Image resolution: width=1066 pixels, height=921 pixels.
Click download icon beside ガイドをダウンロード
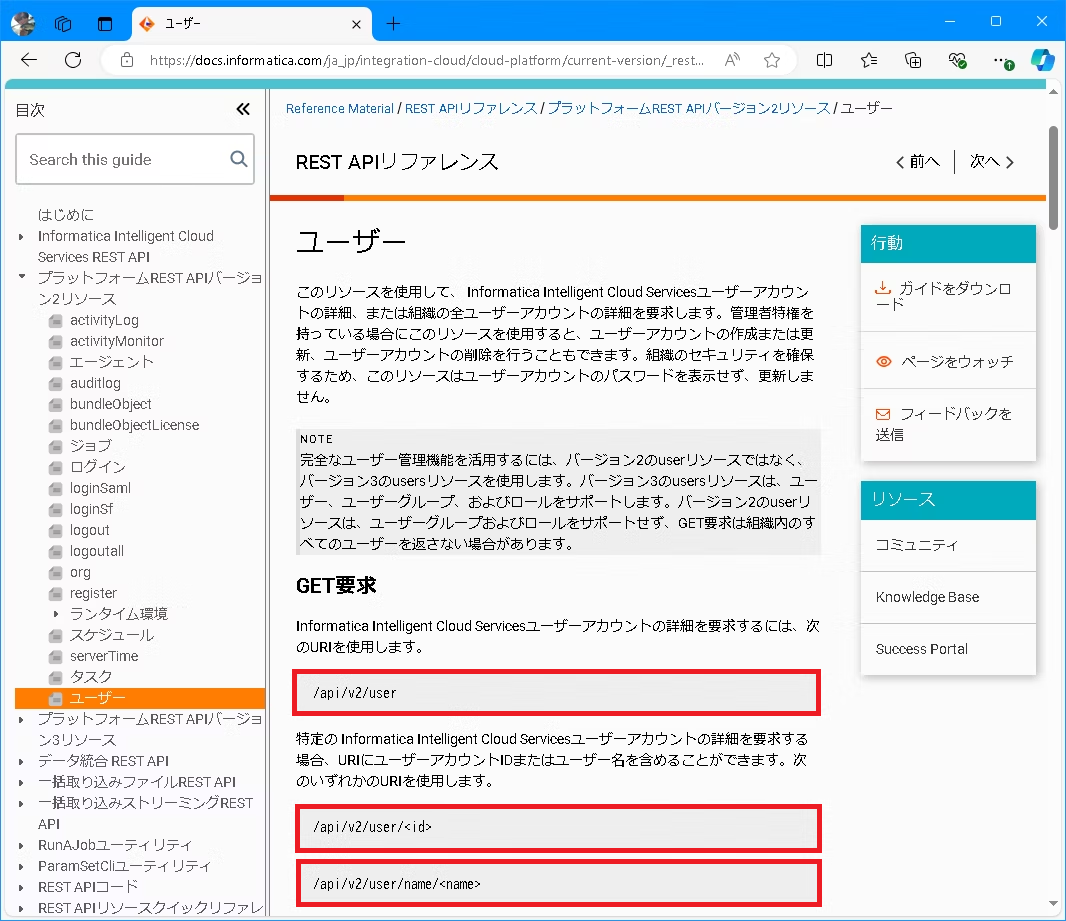(x=882, y=288)
